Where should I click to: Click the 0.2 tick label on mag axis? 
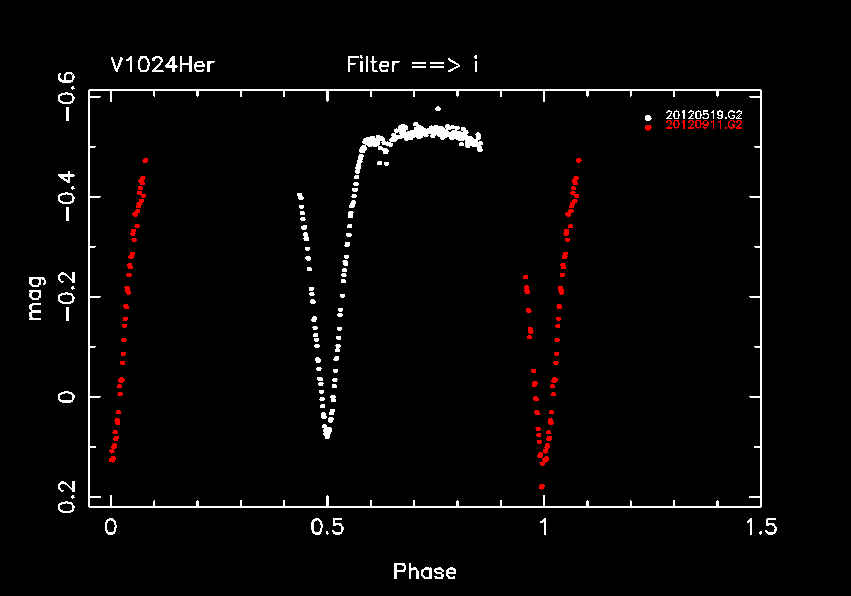tap(67, 496)
